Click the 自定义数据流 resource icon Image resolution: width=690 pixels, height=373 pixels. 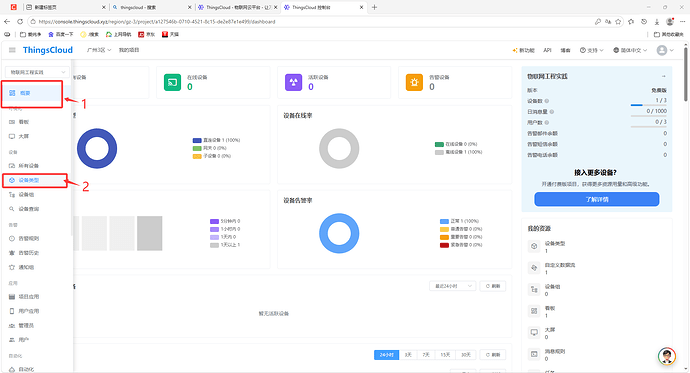coord(534,268)
